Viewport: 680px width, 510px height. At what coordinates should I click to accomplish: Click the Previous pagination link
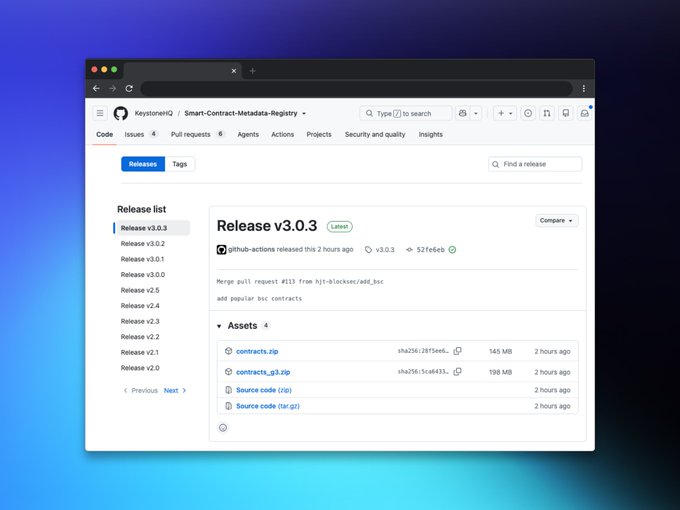pyautogui.click(x=141, y=390)
